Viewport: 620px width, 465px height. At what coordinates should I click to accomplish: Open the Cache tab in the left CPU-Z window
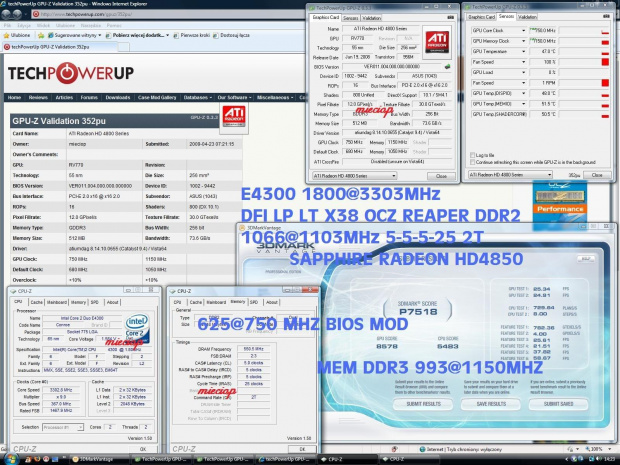[36, 302]
